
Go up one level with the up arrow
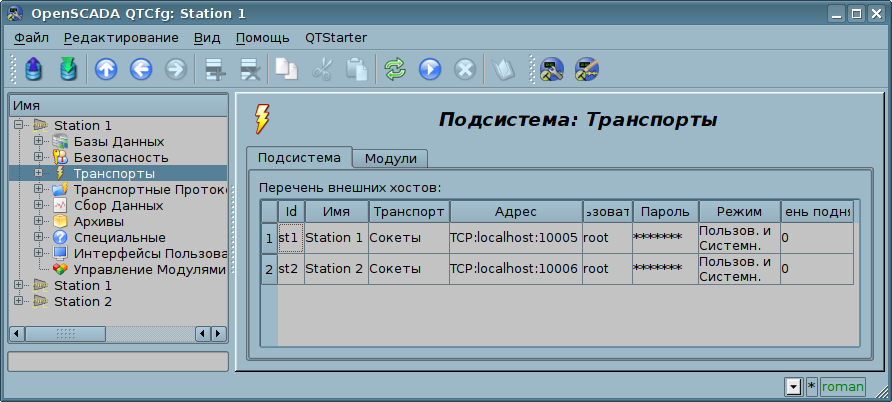105,69
